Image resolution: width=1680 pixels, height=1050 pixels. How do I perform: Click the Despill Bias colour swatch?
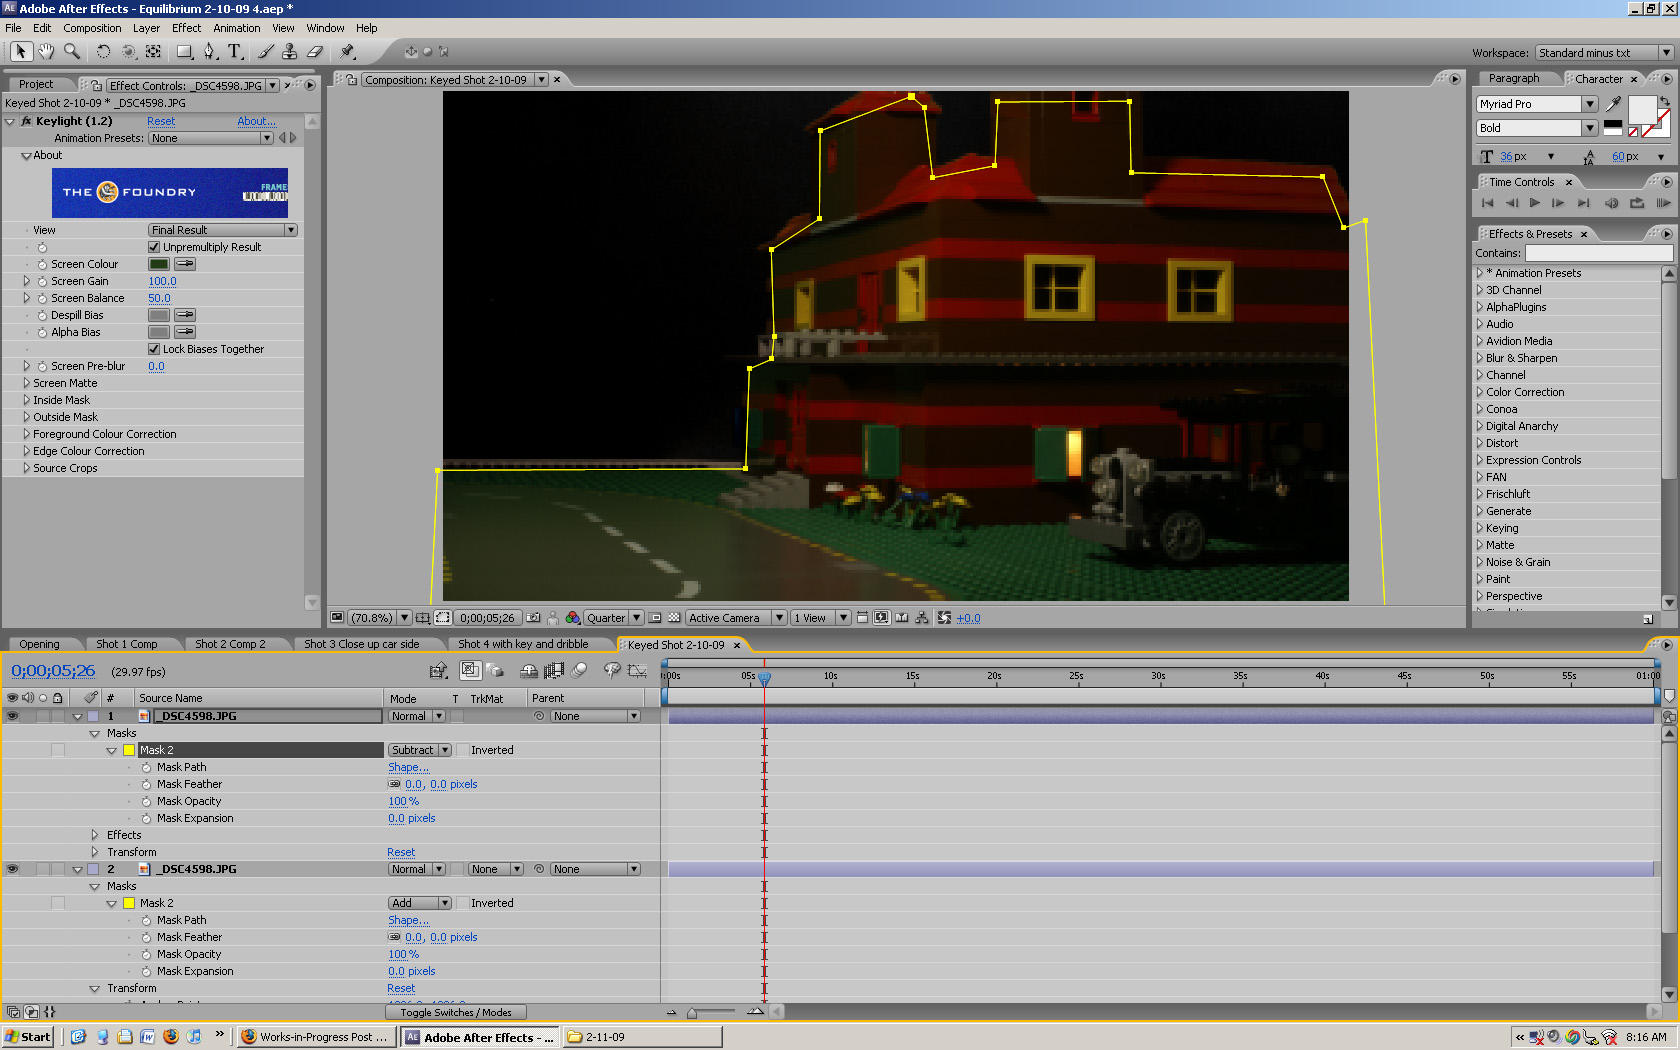click(x=159, y=315)
